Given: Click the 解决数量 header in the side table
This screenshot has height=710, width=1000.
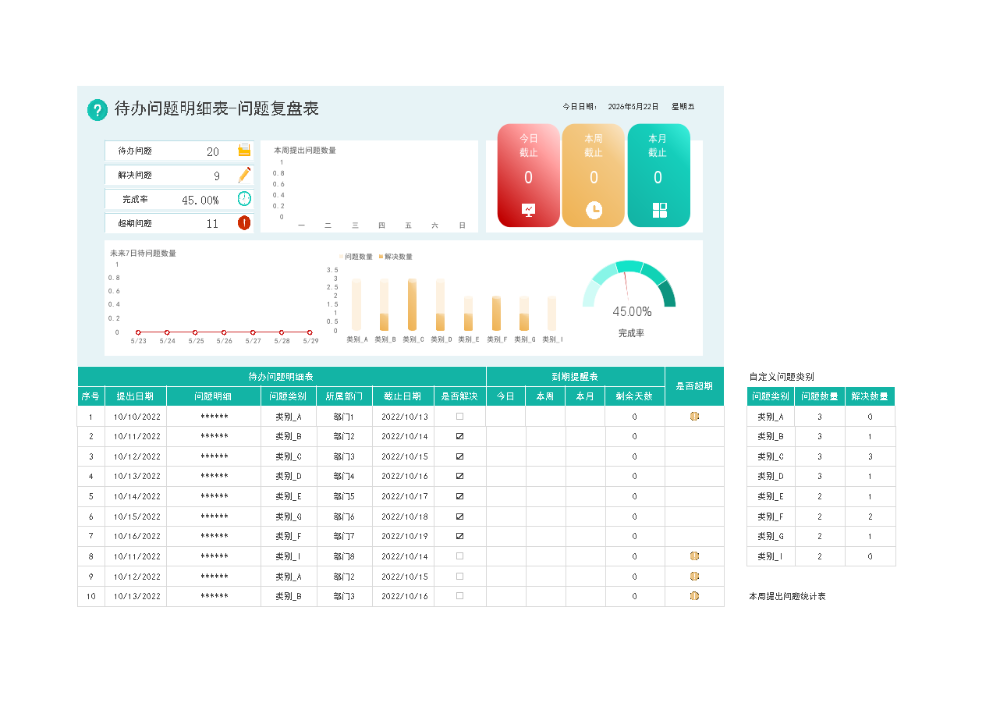Looking at the screenshot, I should (870, 396).
